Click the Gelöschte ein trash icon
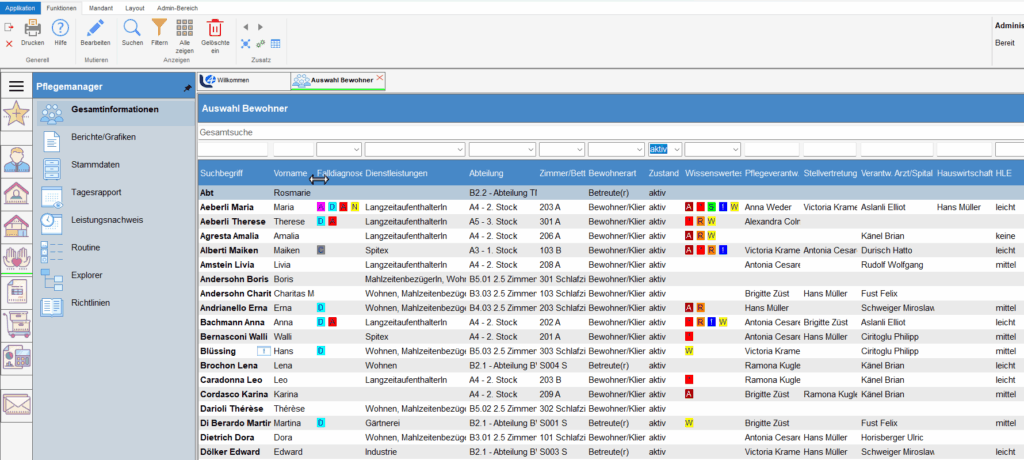1024x460 pixels. (215, 29)
